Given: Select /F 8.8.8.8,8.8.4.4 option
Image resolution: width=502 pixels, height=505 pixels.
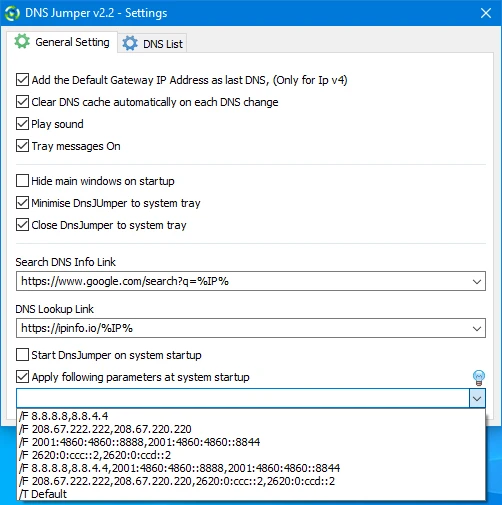Looking at the screenshot, I should [x=251, y=416].
